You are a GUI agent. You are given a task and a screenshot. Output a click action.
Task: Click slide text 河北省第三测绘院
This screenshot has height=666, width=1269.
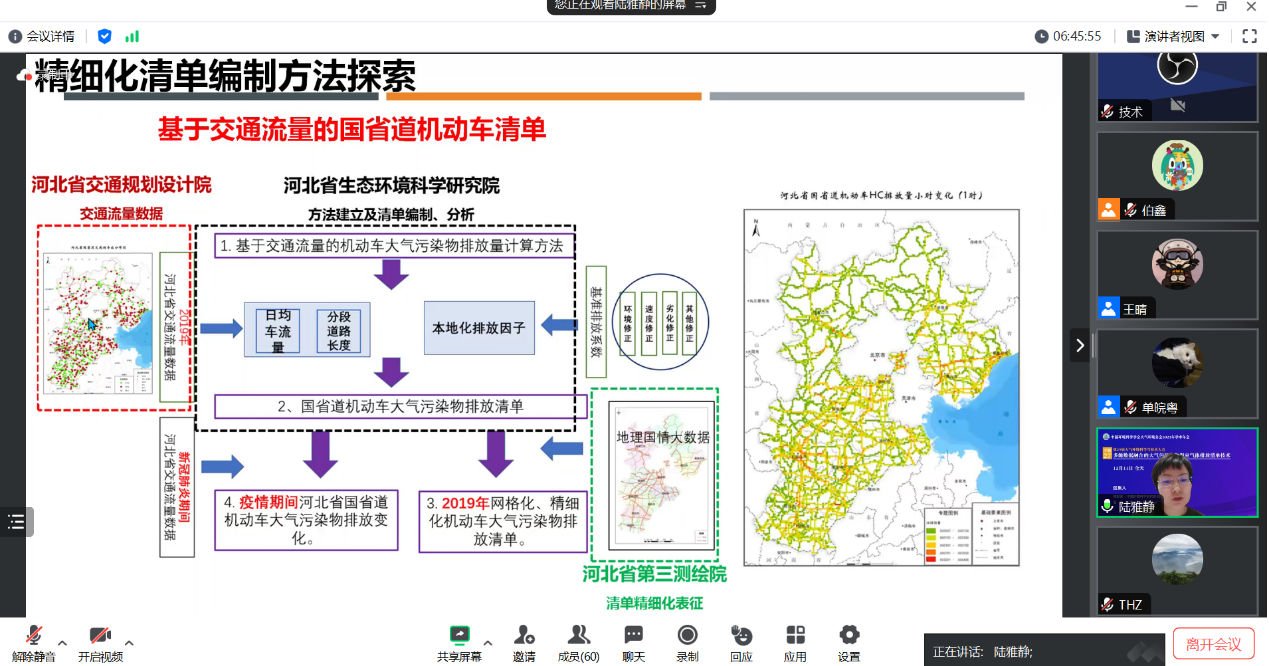click(x=655, y=574)
